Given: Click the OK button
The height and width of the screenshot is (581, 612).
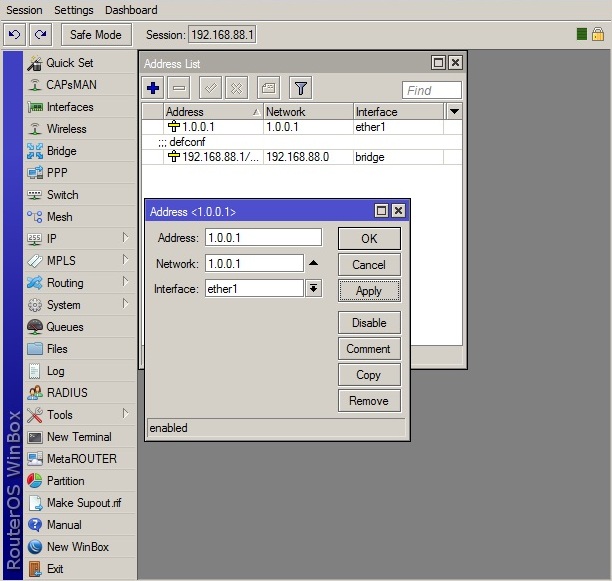Looking at the screenshot, I should [x=369, y=238].
